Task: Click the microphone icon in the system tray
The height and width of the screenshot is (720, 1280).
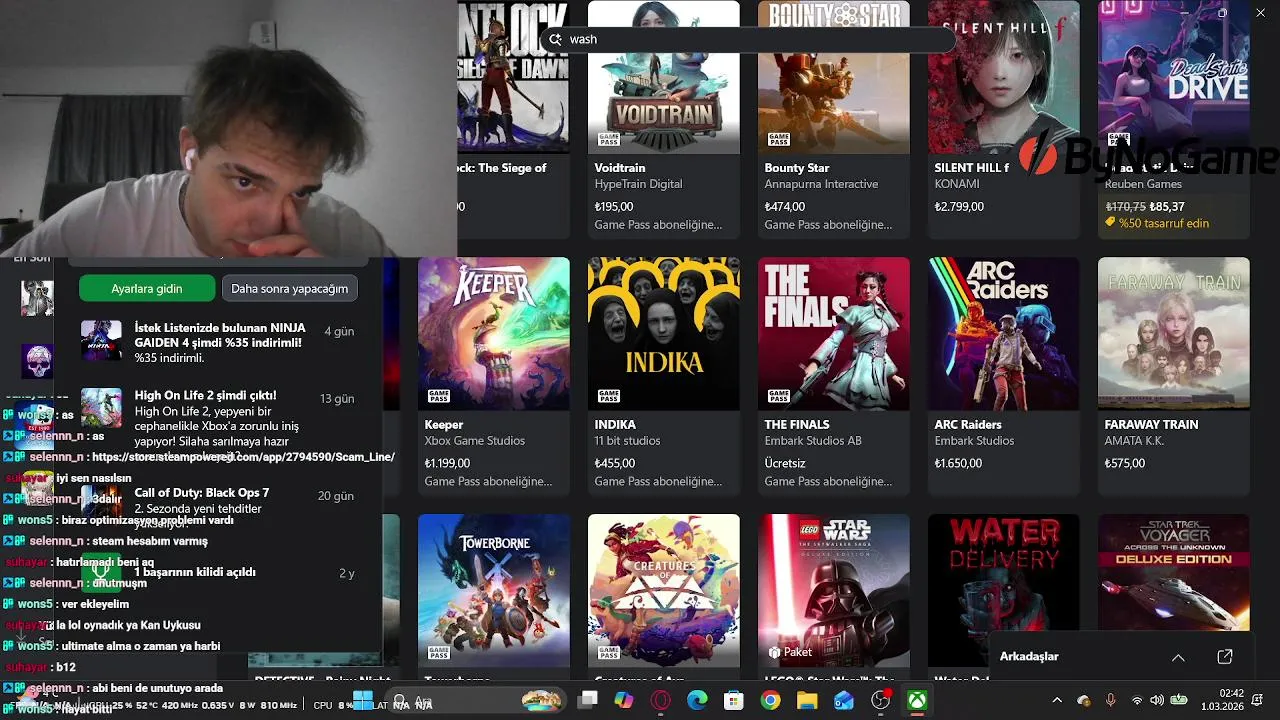Action: (x=1110, y=700)
